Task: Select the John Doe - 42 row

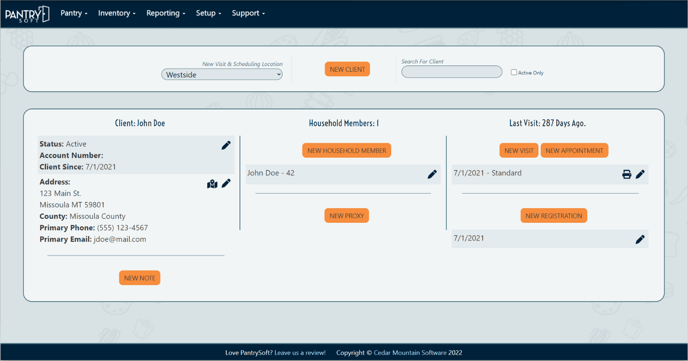Action: (343, 174)
